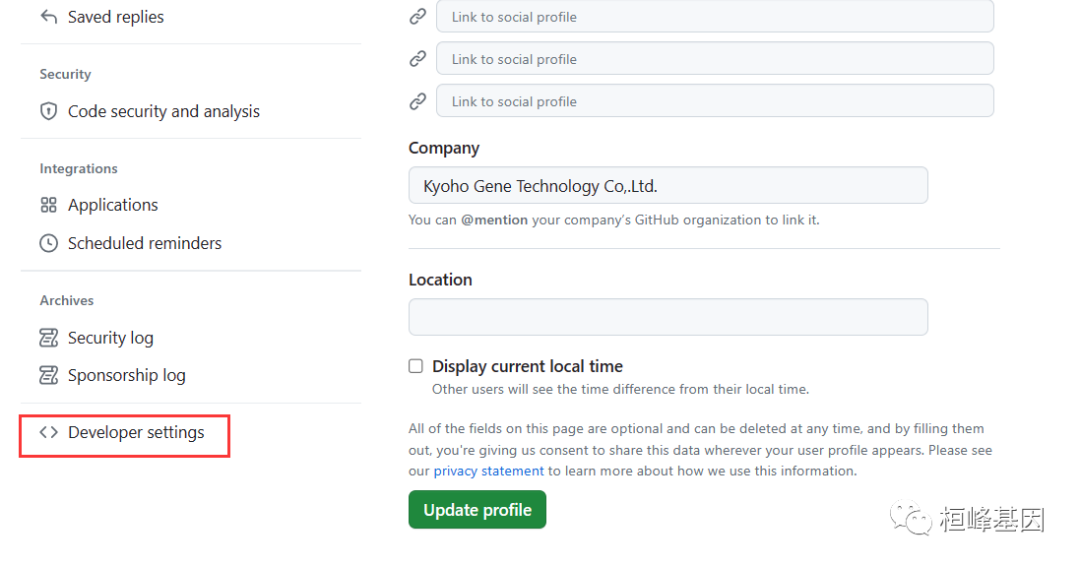Enable Display current local time checkbox

click(416, 367)
